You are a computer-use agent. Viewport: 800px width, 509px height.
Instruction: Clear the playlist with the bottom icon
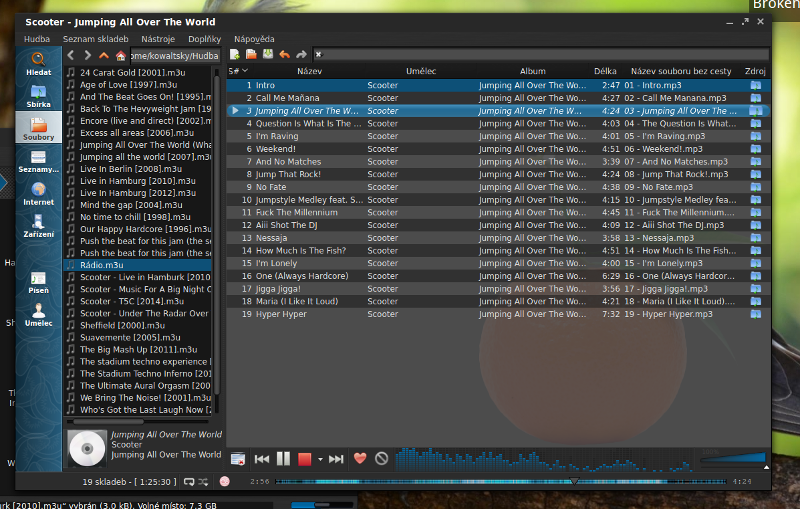[238, 459]
